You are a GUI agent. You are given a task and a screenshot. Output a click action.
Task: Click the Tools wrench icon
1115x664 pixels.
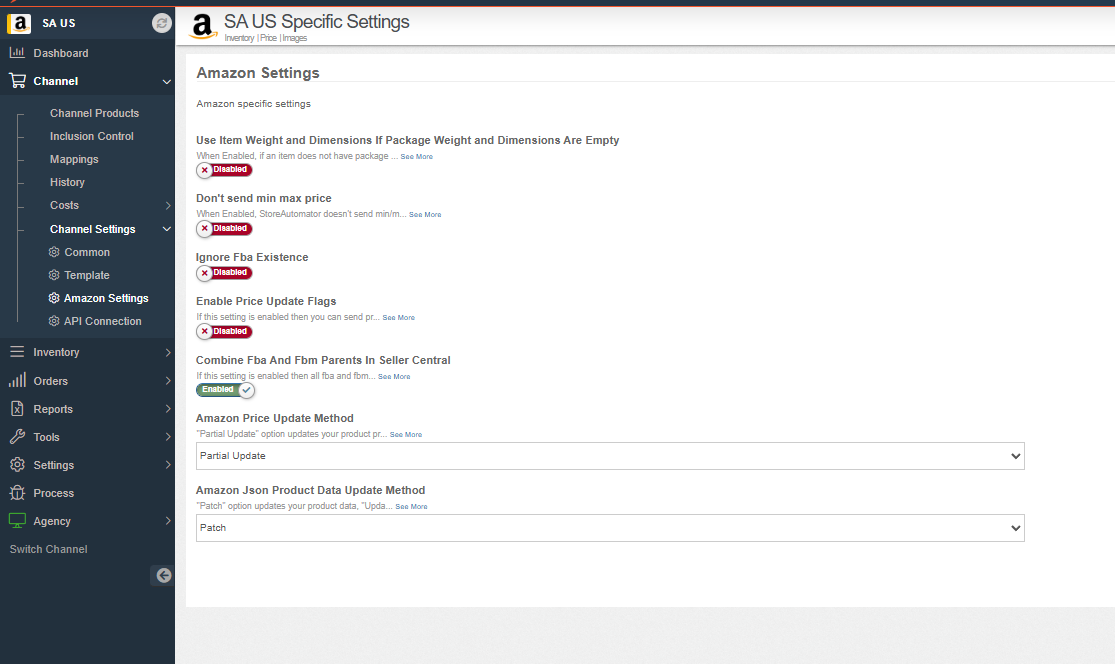[17, 437]
